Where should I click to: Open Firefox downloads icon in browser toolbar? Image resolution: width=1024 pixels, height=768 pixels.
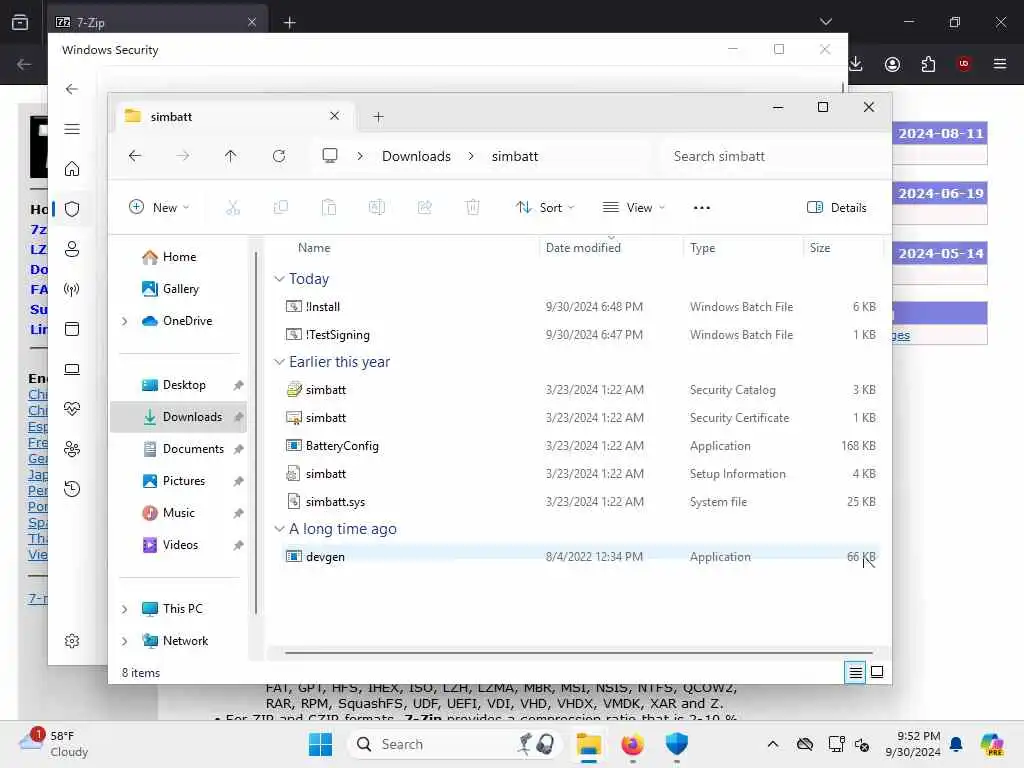tap(856, 64)
